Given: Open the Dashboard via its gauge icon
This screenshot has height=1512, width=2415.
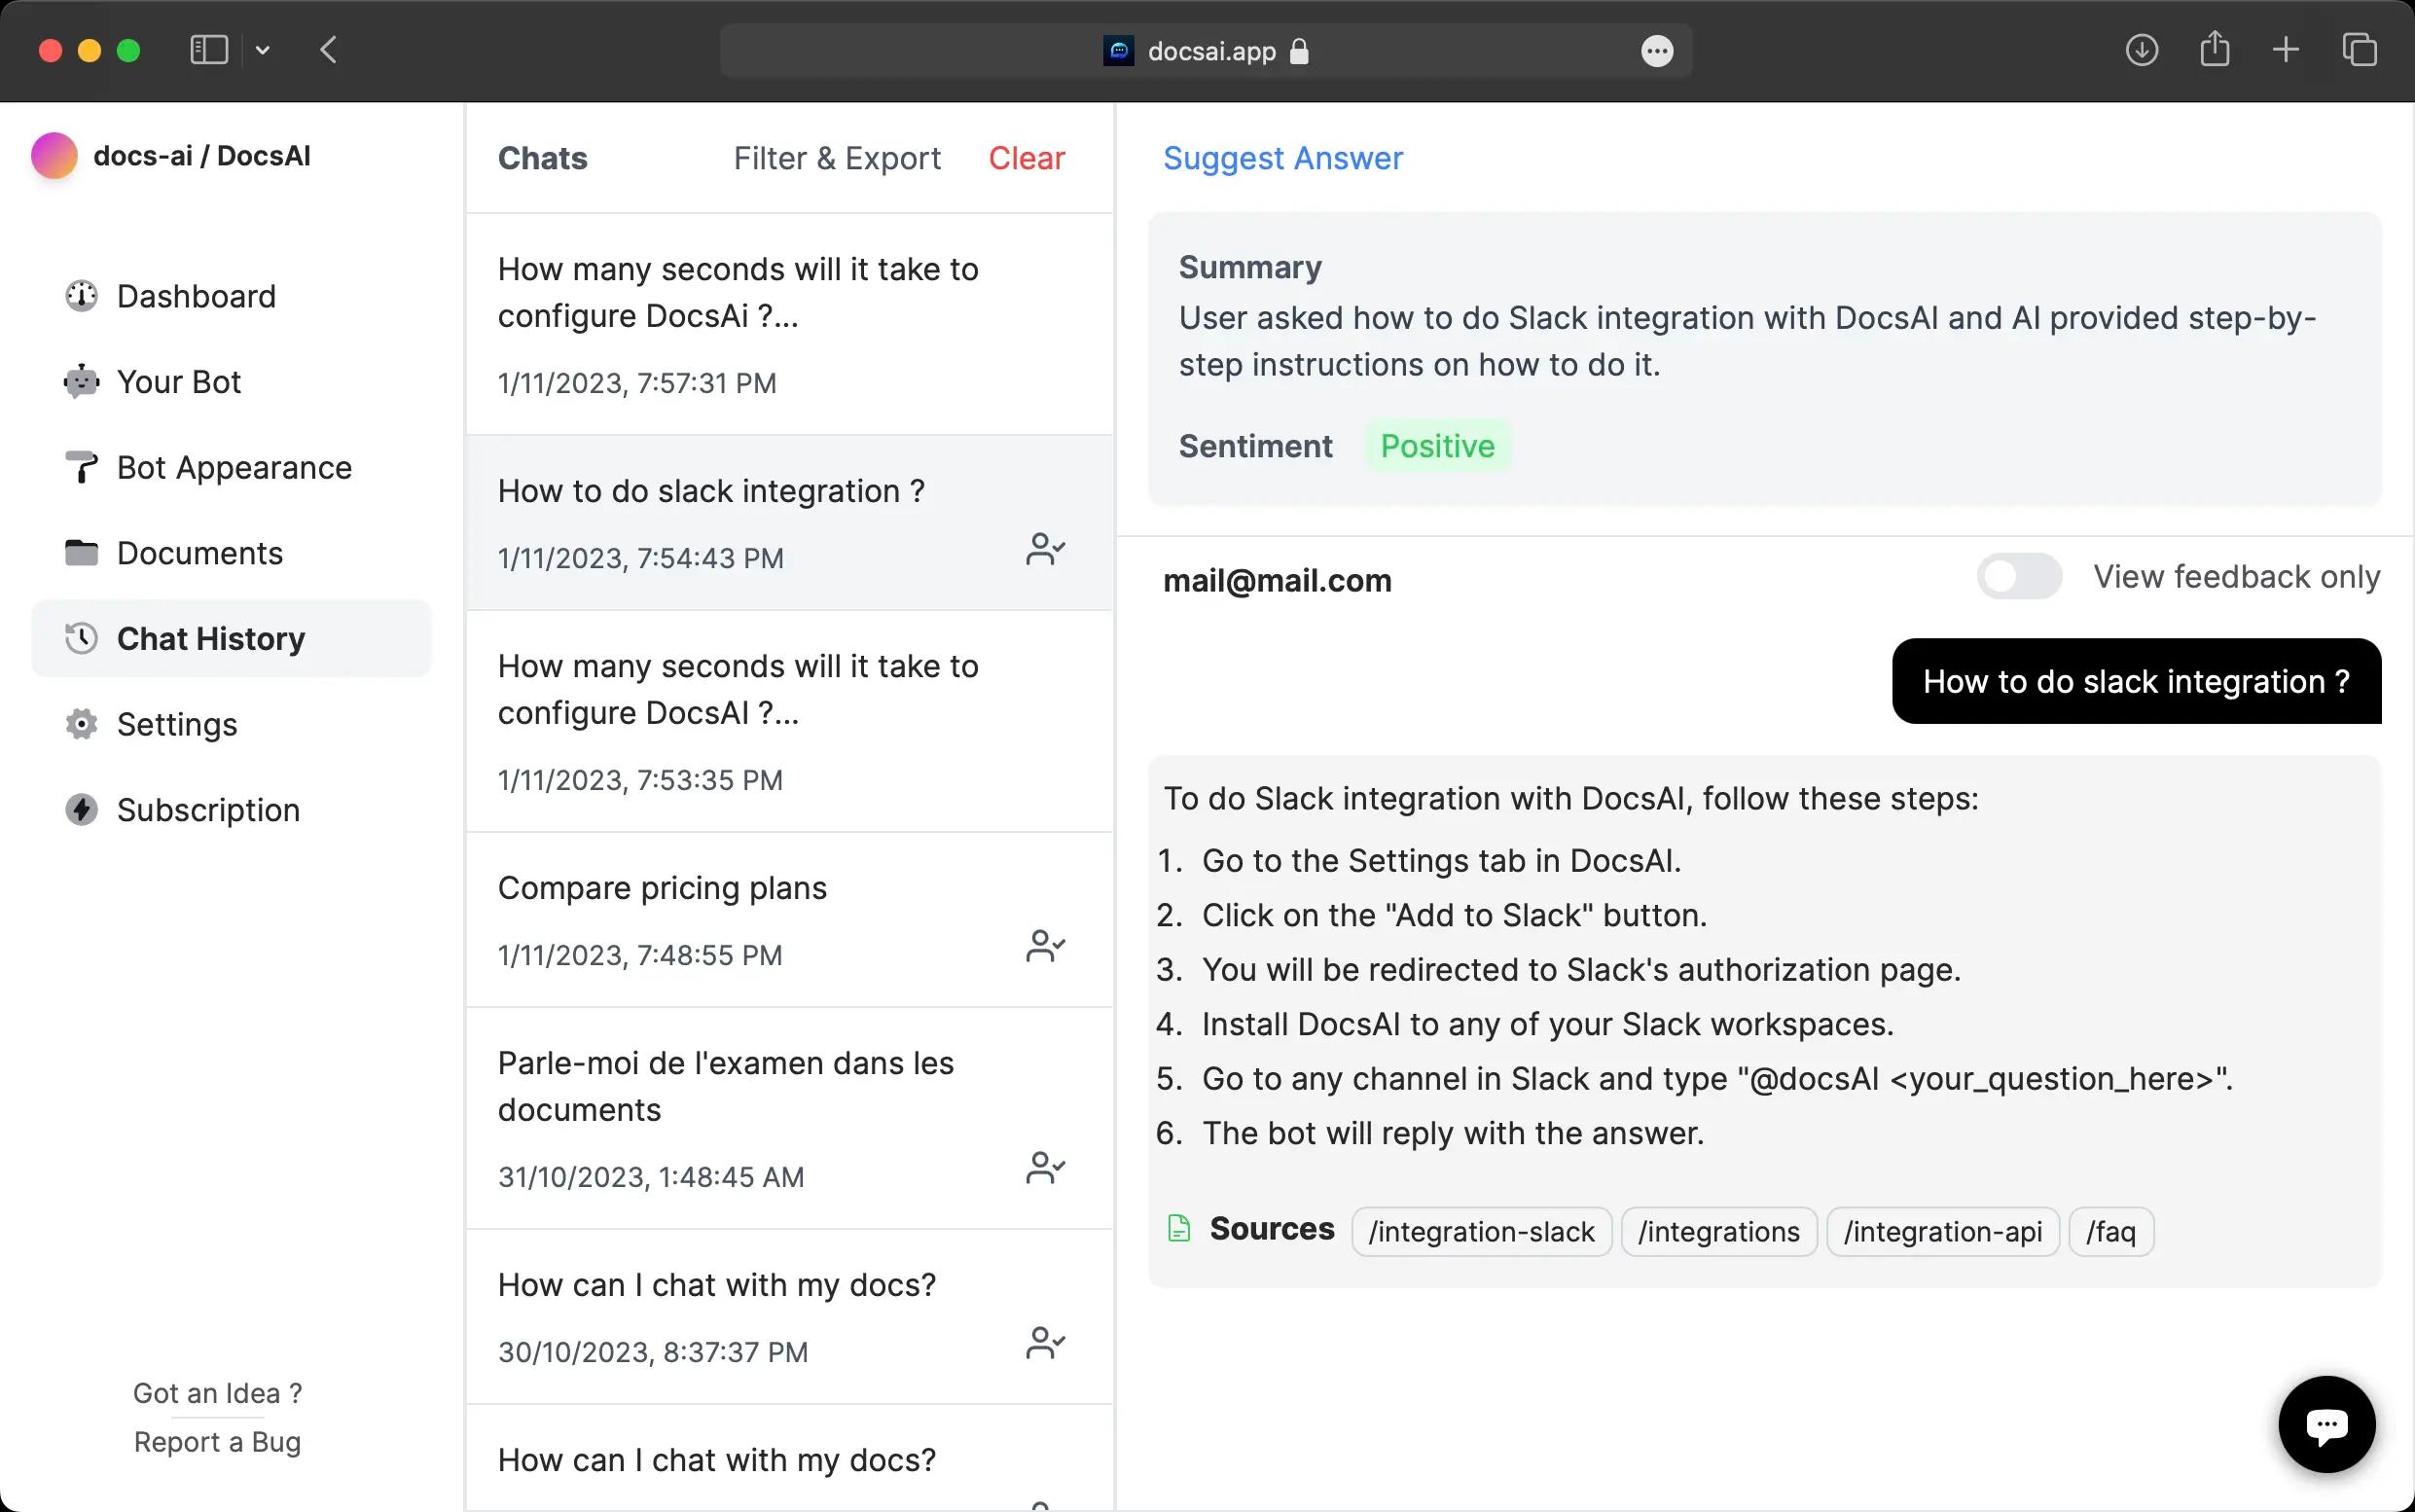Looking at the screenshot, I should pos(81,296).
